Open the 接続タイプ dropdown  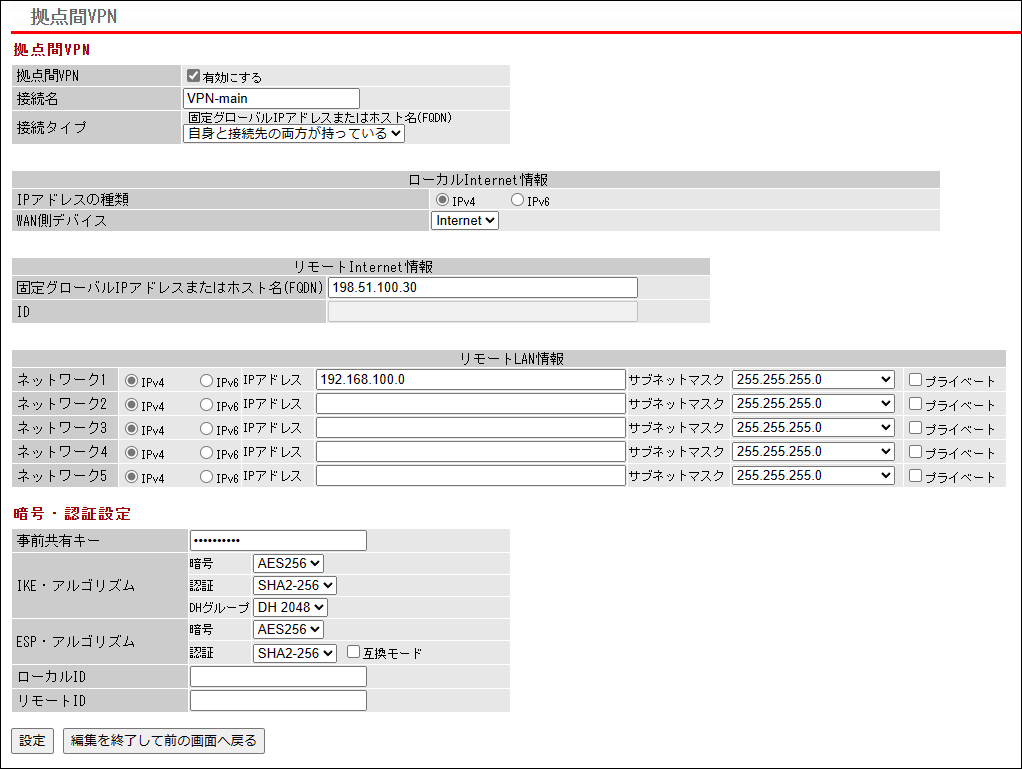294,134
